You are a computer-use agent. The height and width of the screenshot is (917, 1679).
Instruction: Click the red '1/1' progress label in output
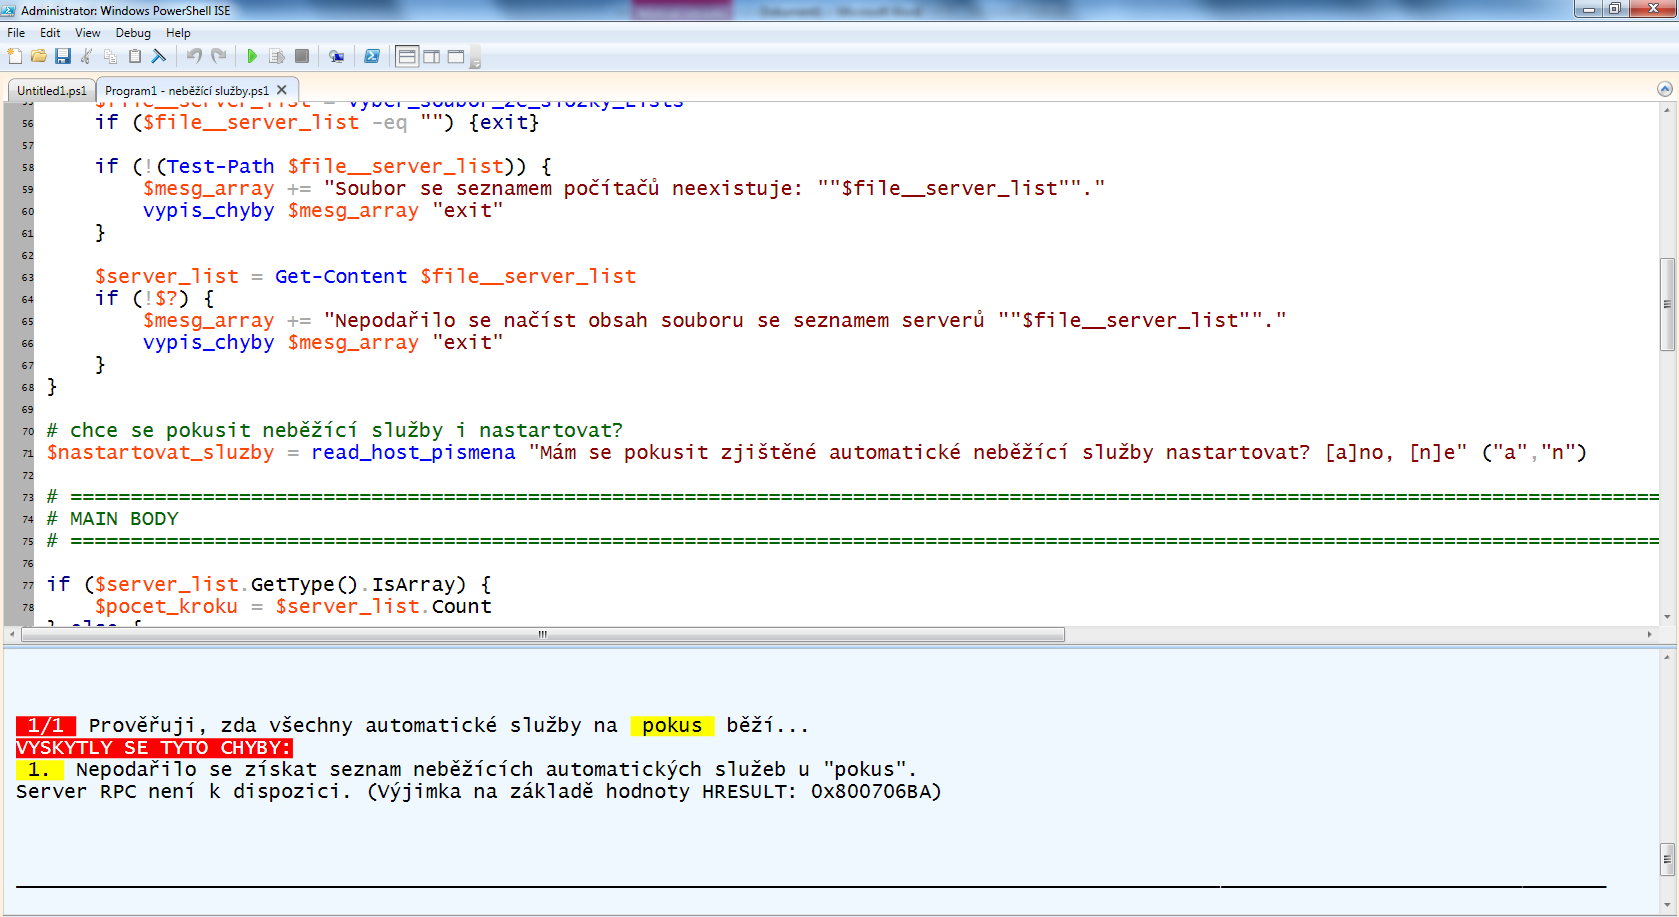click(45, 725)
